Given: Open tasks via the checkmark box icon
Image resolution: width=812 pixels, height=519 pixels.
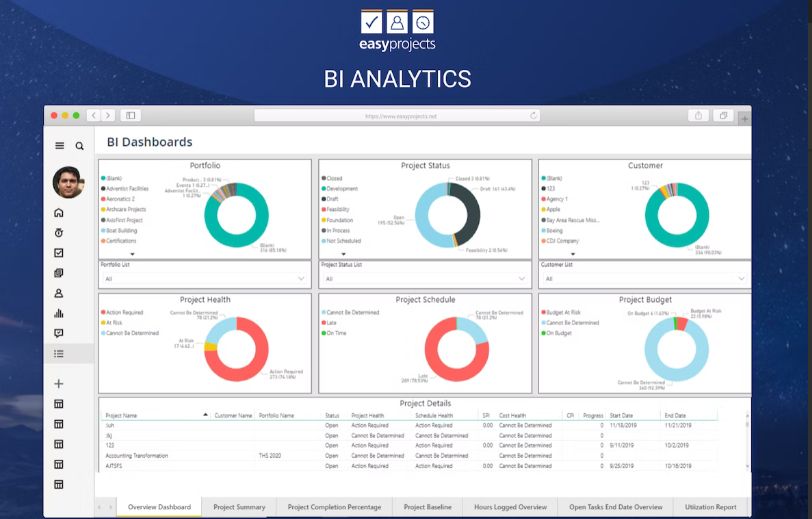Looking at the screenshot, I should pos(59,253).
